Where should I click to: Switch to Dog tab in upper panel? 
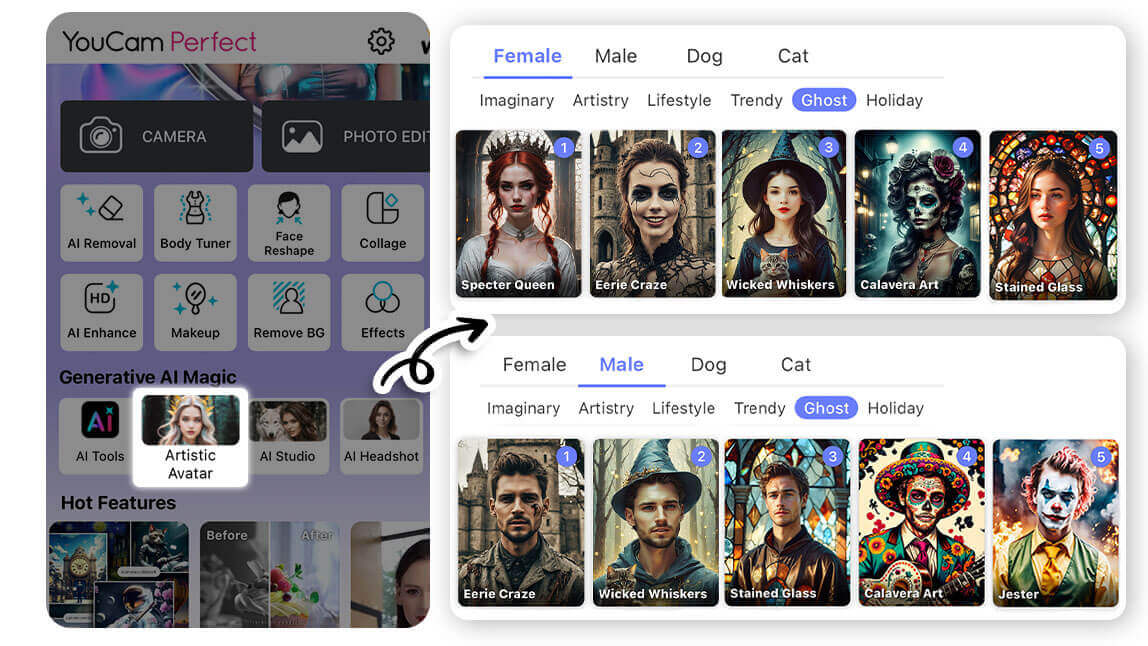click(x=704, y=56)
